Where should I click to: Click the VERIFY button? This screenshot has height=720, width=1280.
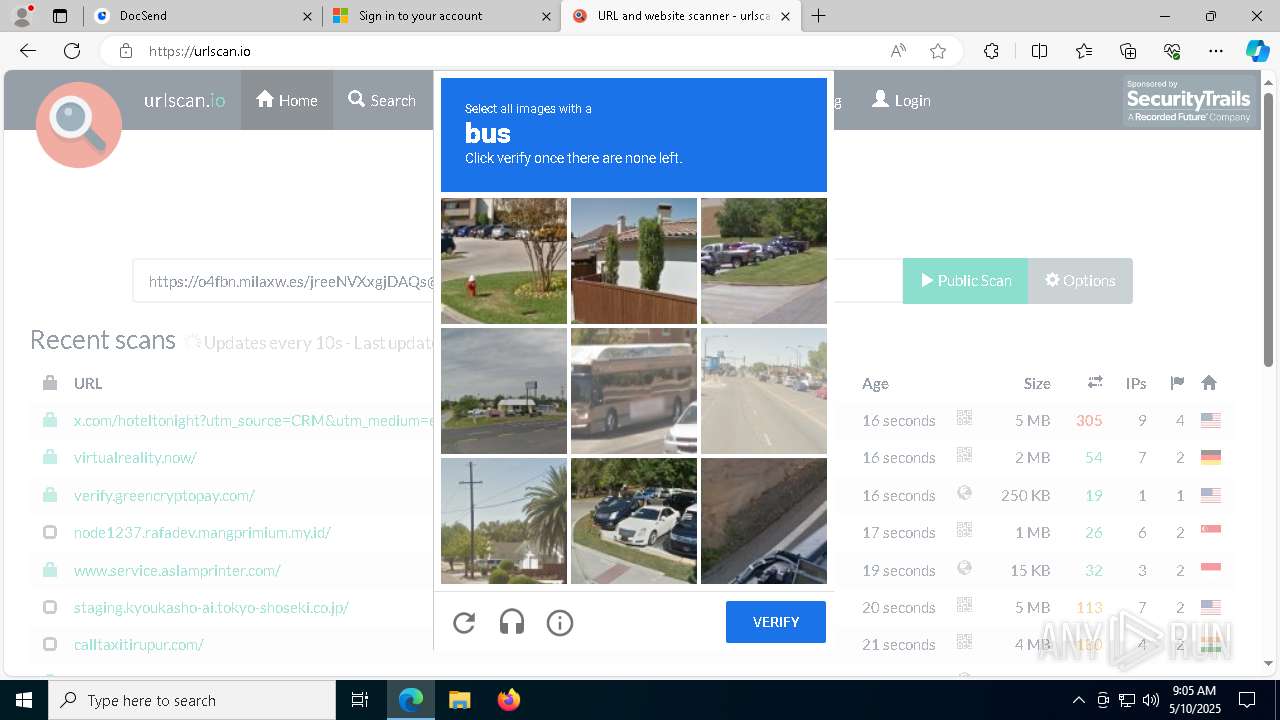click(776, 622)
